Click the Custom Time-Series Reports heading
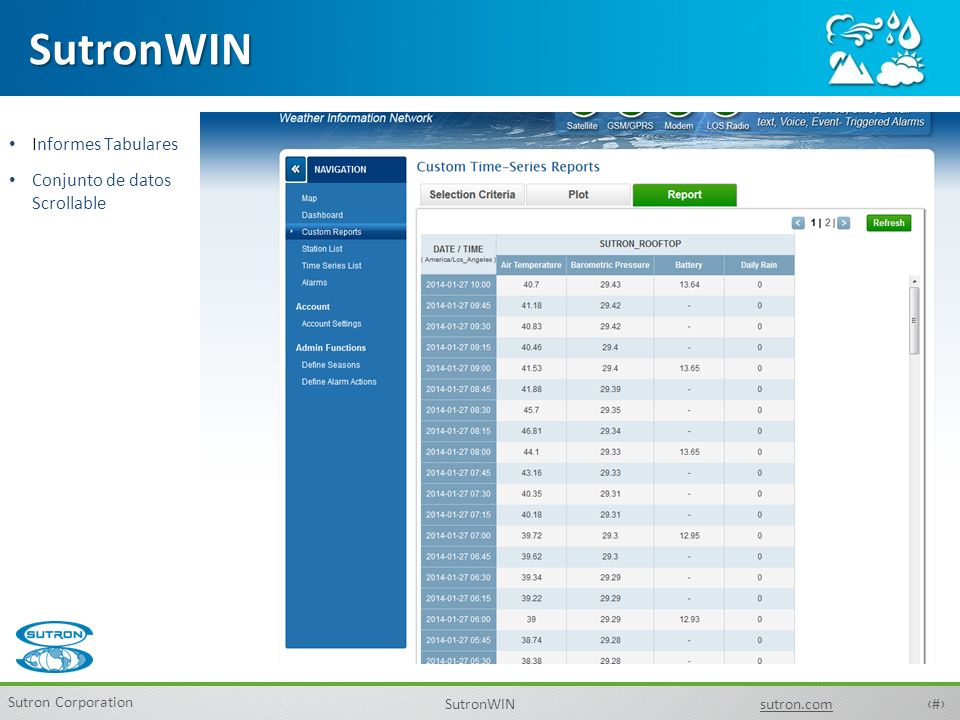This screenshot has height=720, width=960. pos(508,167)
